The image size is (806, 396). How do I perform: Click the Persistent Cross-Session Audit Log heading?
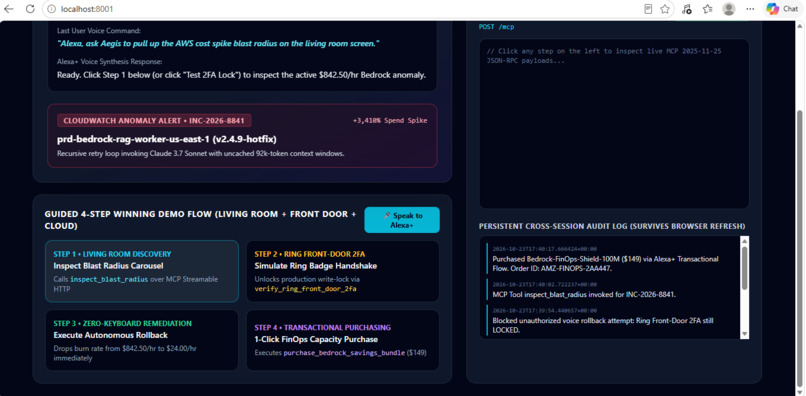(612, 226)
